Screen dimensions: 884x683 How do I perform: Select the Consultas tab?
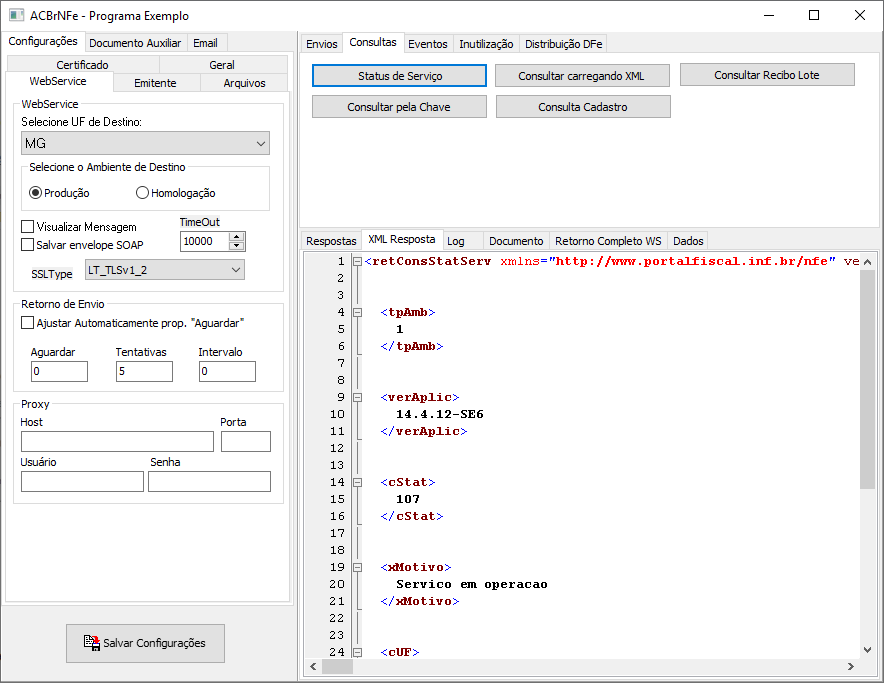click(373, 42)
